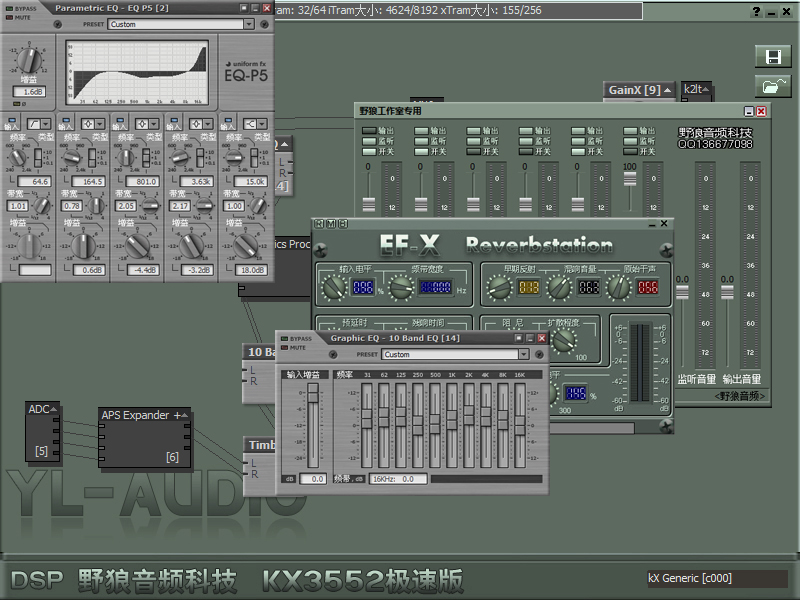Click the B button in the Reverbstation title bar
Image resolution: width=800 pixels, height=600 pixels.
pyautogui.click(x=343, y=223)
